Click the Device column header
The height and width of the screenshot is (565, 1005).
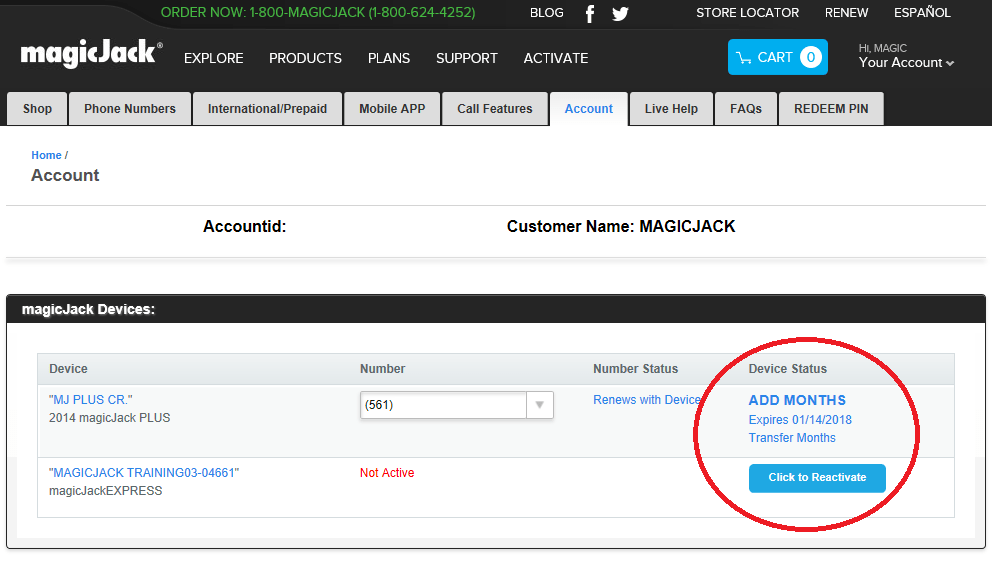[69, 369]
